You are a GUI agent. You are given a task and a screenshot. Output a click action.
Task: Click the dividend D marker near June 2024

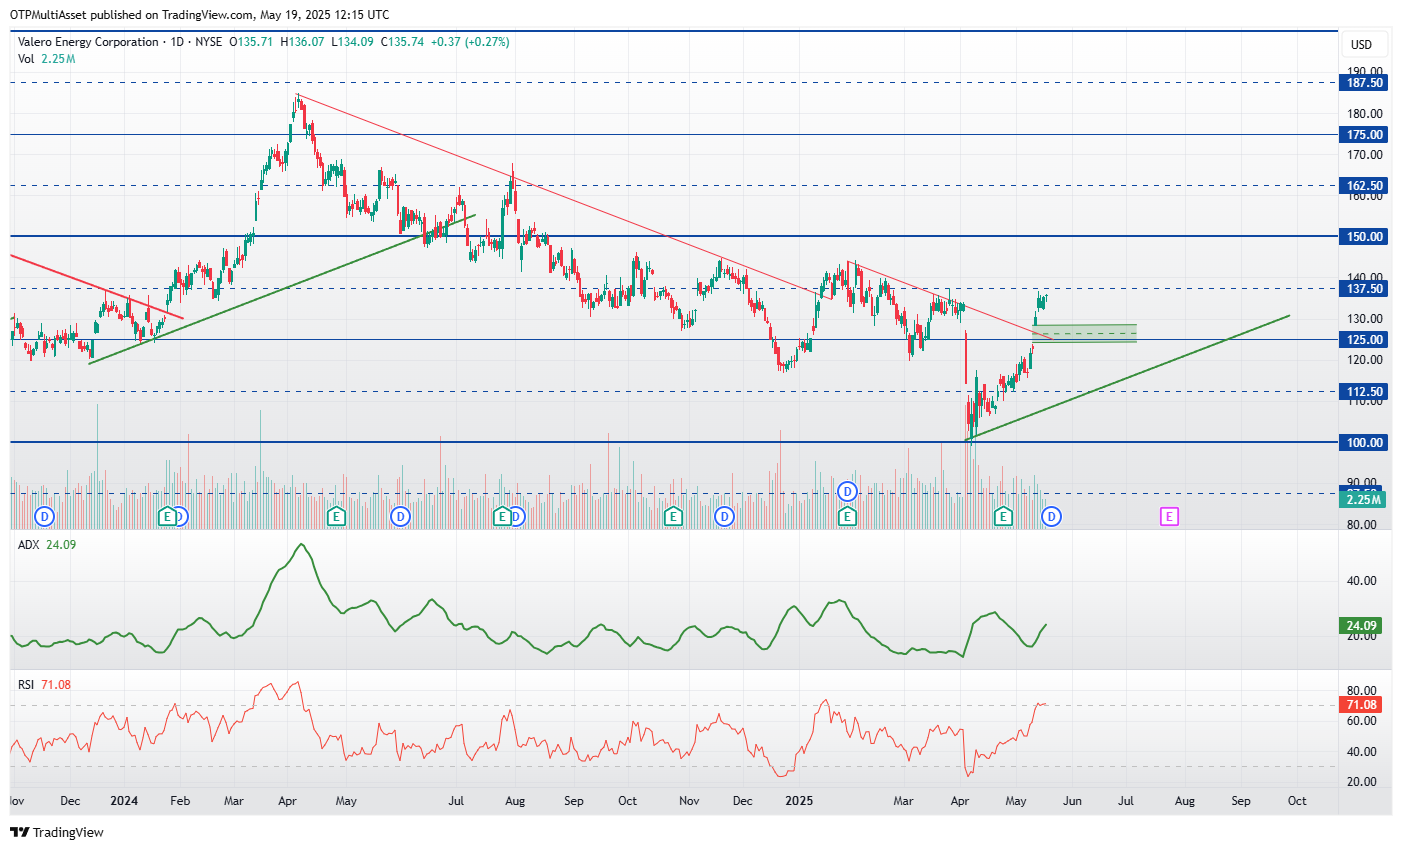[x=400, y=516]
